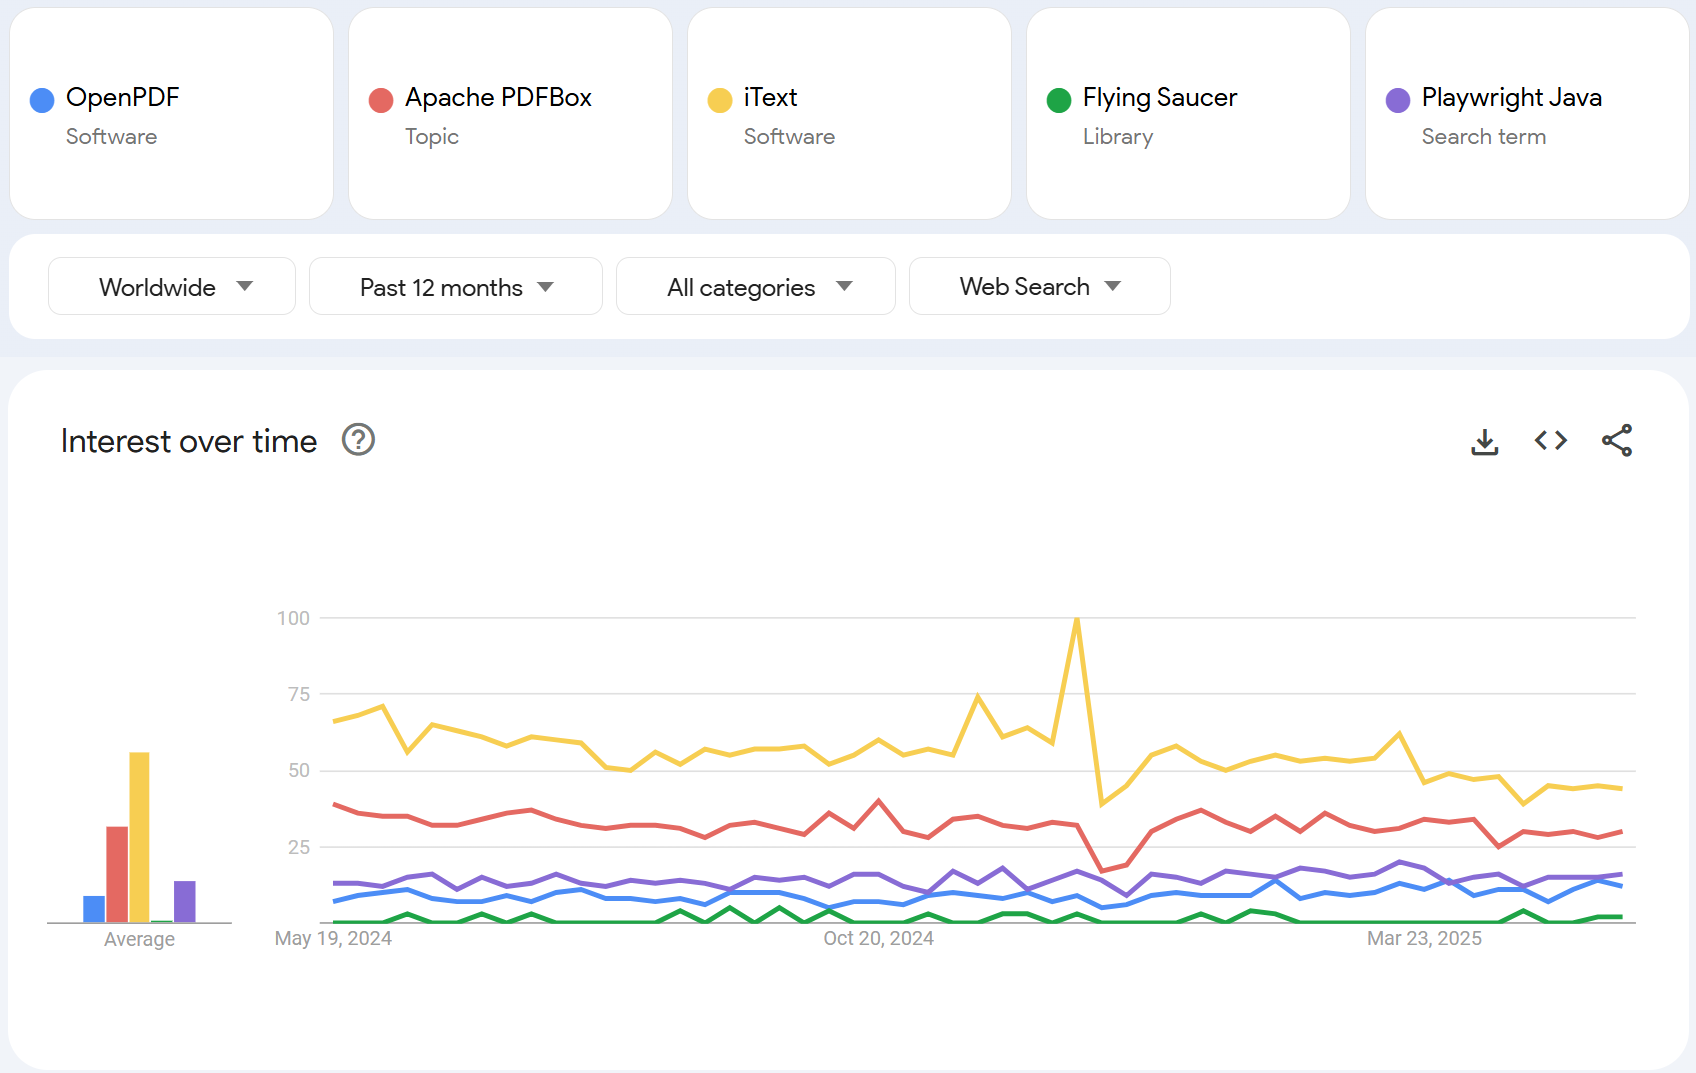The image size is (1696, 1073).
Task: Click the iText peak at 100
Action: 1076,619
